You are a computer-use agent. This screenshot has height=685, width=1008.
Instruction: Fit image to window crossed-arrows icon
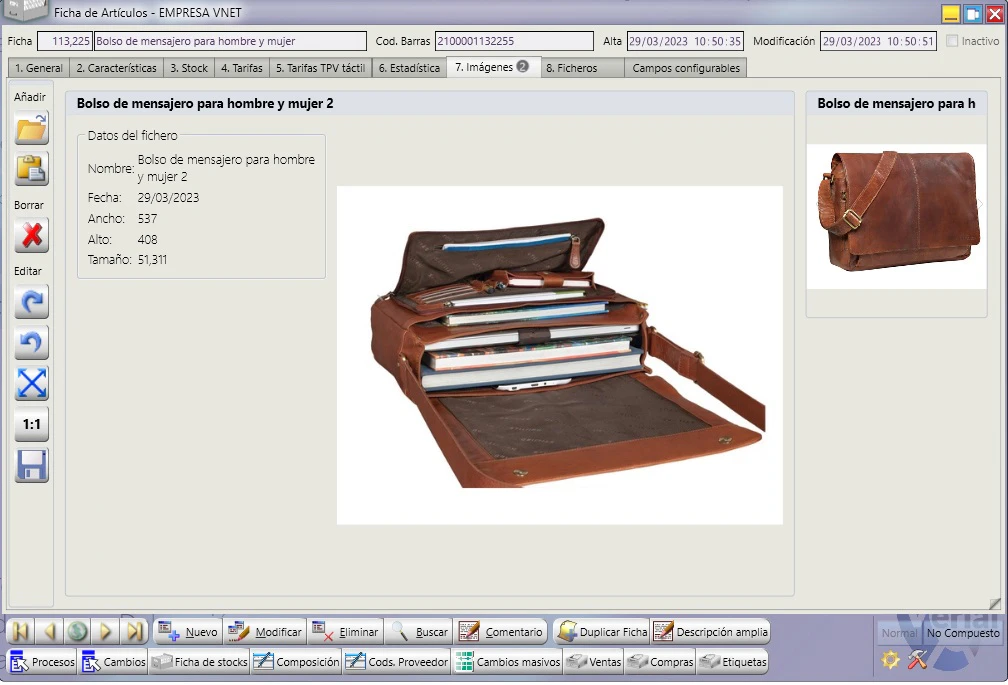click(x=32, y=384)
